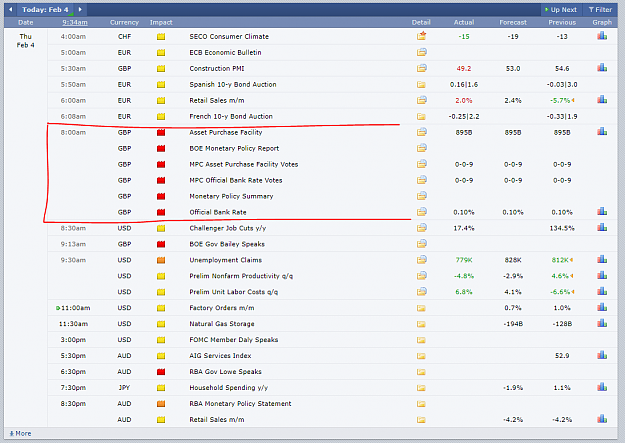Select the Unemployment Claims event name
This screenshot has height=443, width=625.
226,260
